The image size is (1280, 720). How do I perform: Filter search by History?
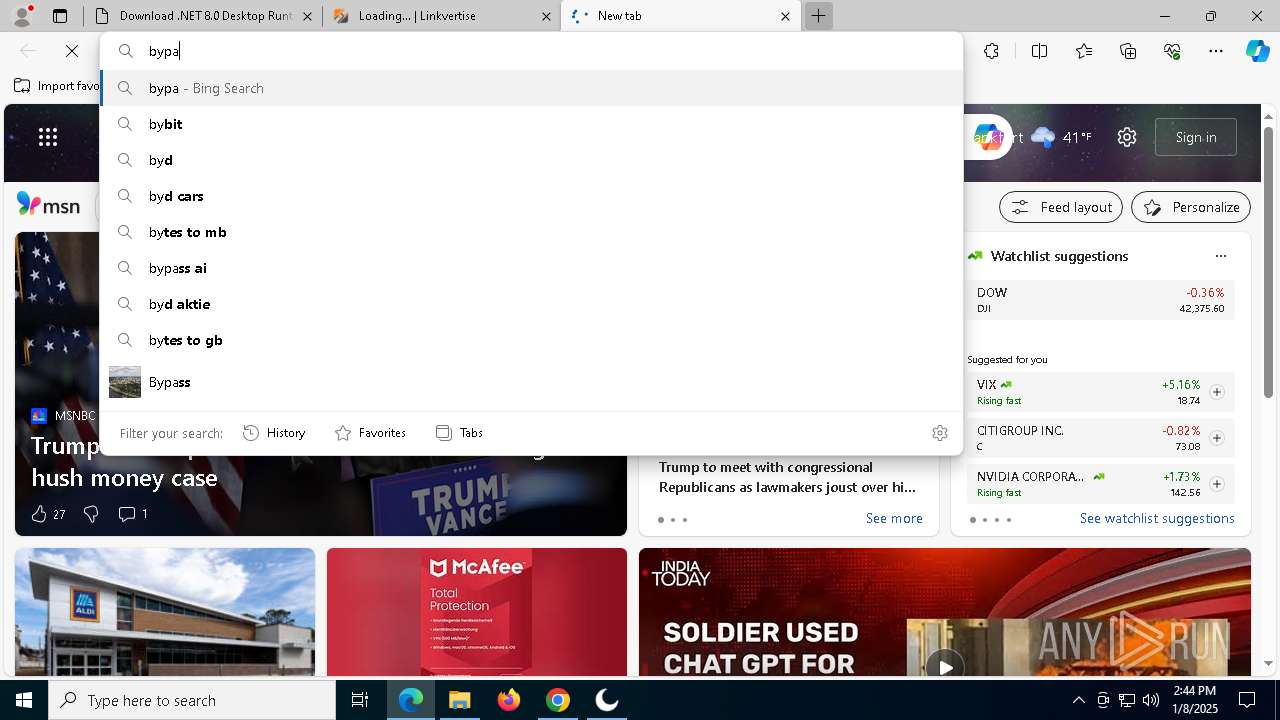[x=274, y=433]
